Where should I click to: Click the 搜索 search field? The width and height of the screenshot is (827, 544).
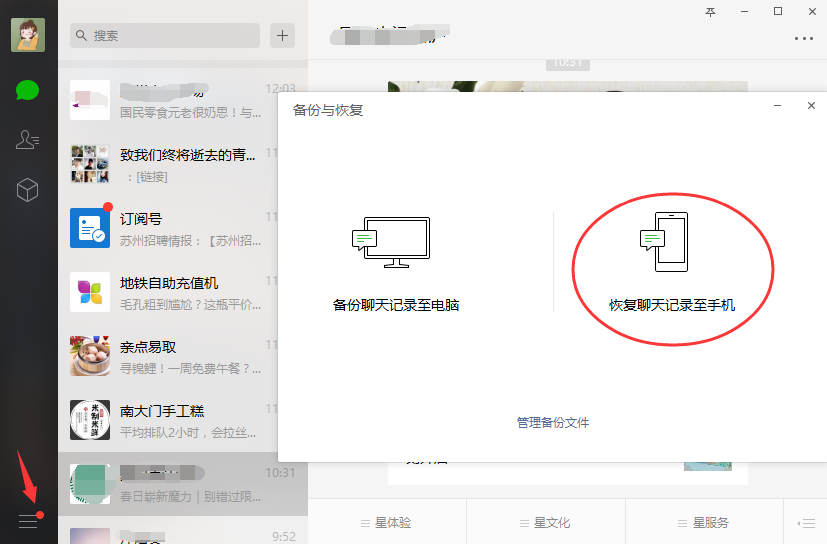pyautogui.click(x=165, y=35)
